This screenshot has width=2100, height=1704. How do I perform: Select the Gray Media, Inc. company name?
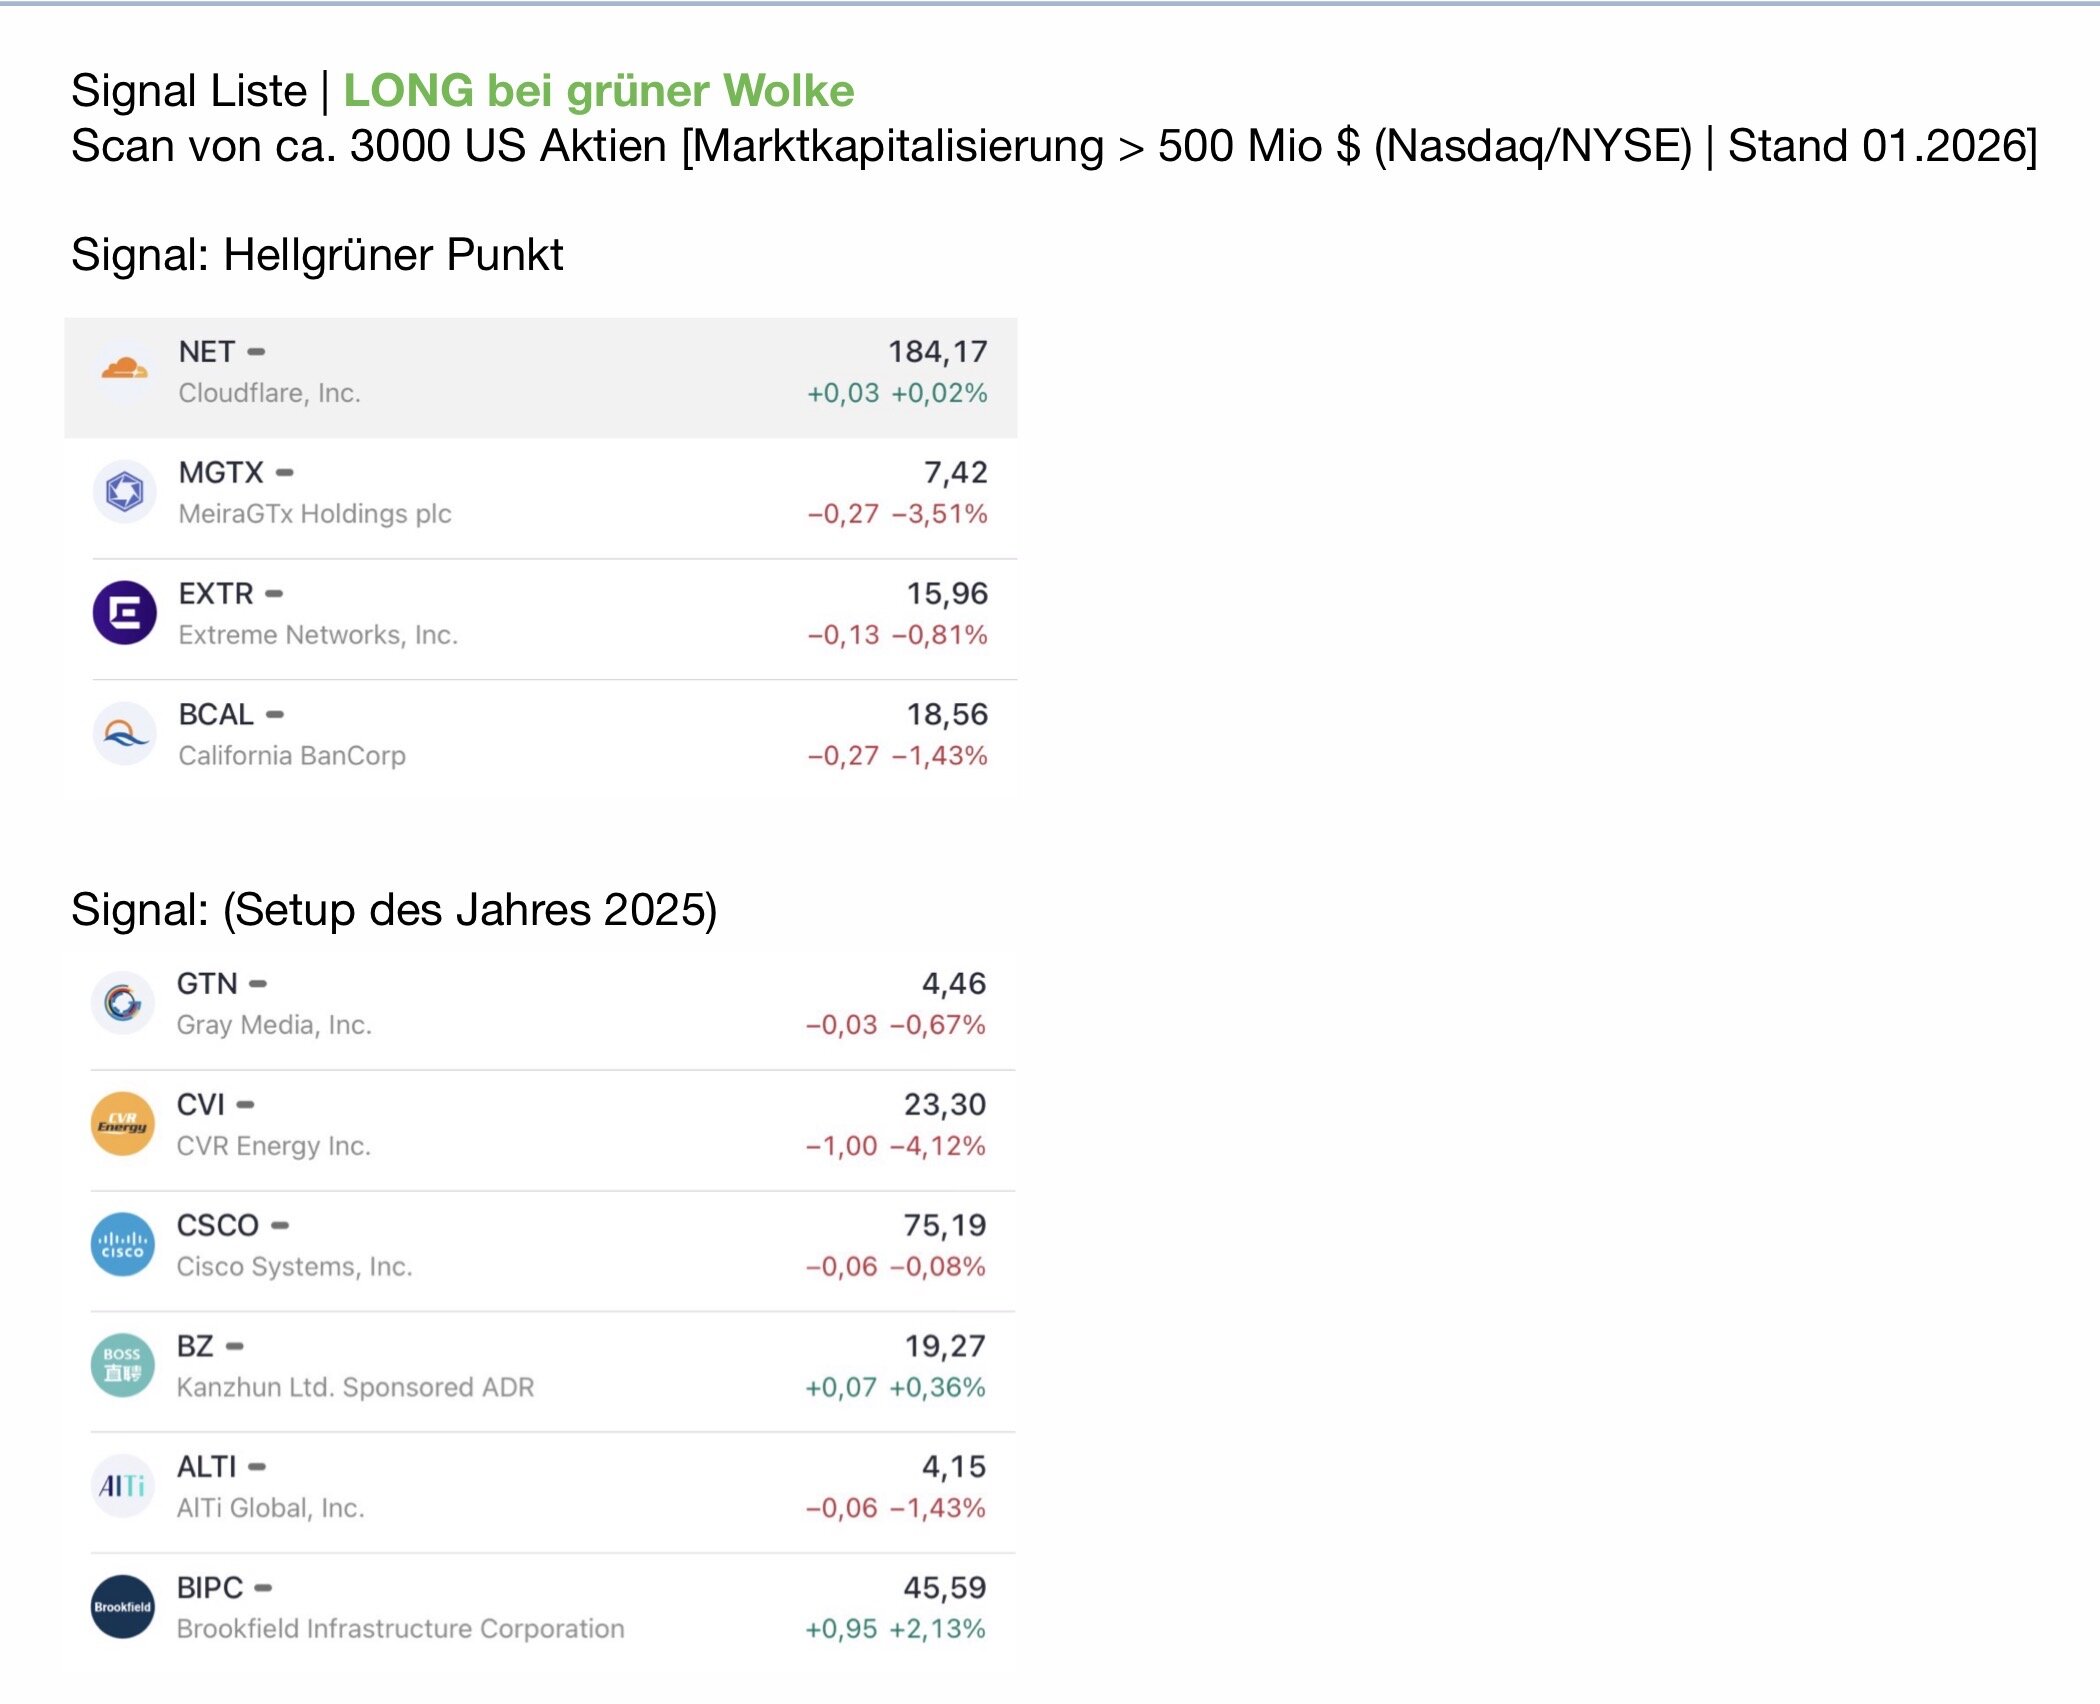click(x=274, y=1025)
